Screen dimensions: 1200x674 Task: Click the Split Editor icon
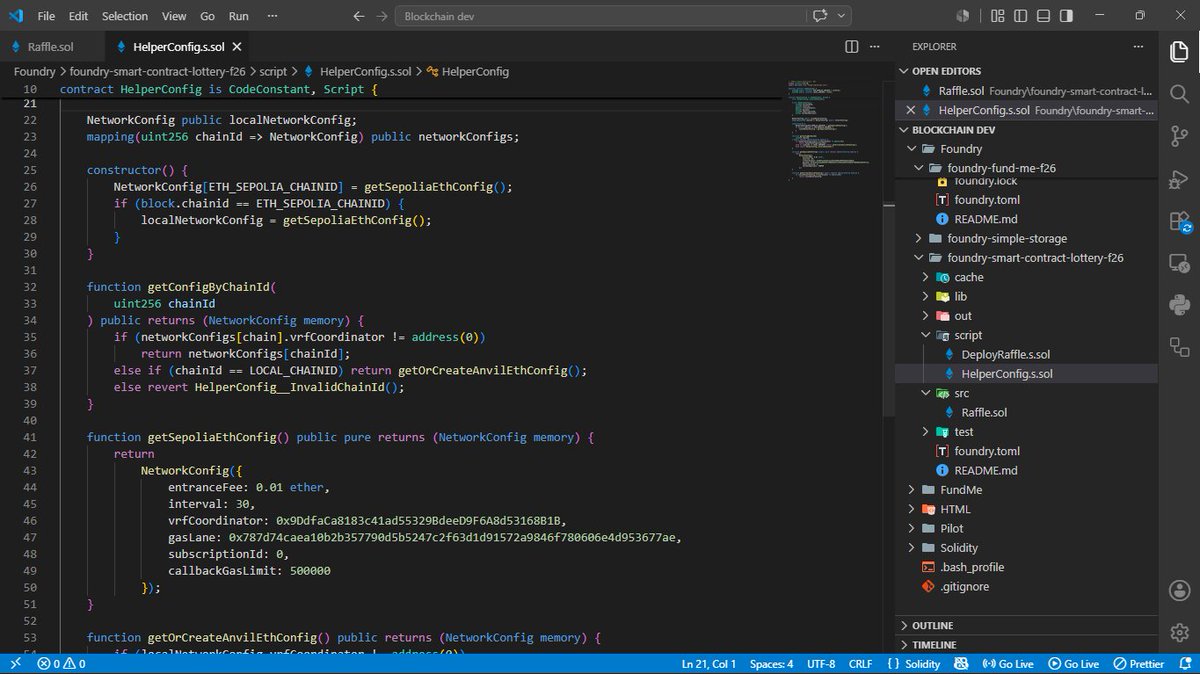pyautogui.click(x=852, y=47)
